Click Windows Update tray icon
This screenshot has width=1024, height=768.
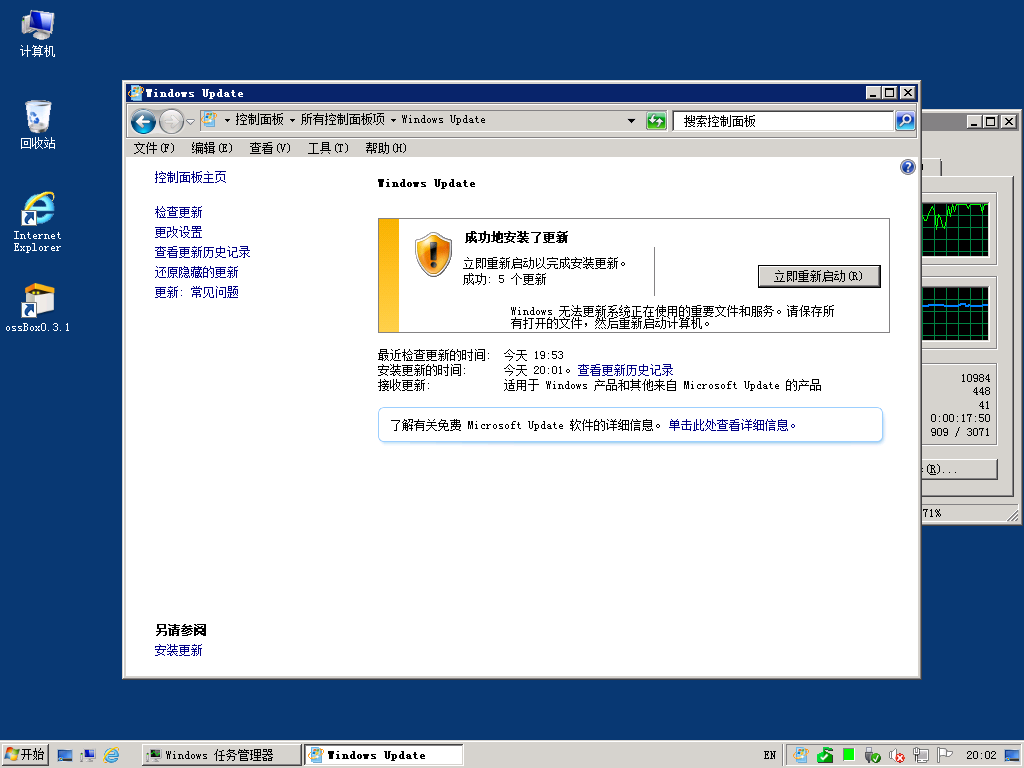tap(801, 756)
